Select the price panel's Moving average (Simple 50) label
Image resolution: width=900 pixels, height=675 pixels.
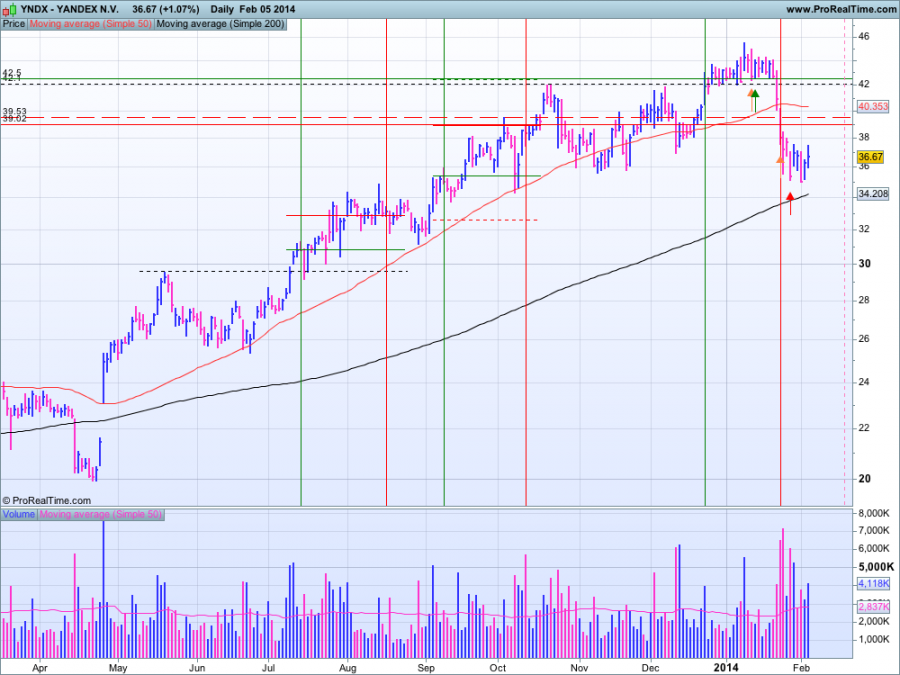tap(91, 24)
